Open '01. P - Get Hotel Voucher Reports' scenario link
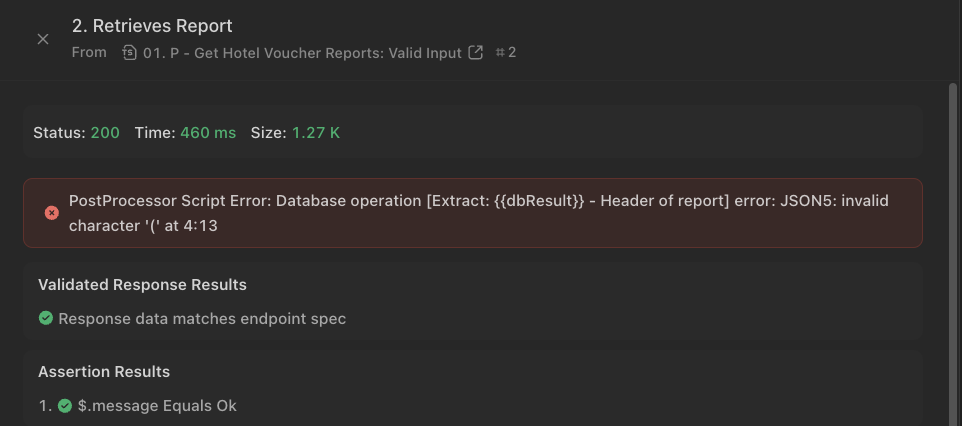This screenshot has height=426, width=962. coord(302,53)
